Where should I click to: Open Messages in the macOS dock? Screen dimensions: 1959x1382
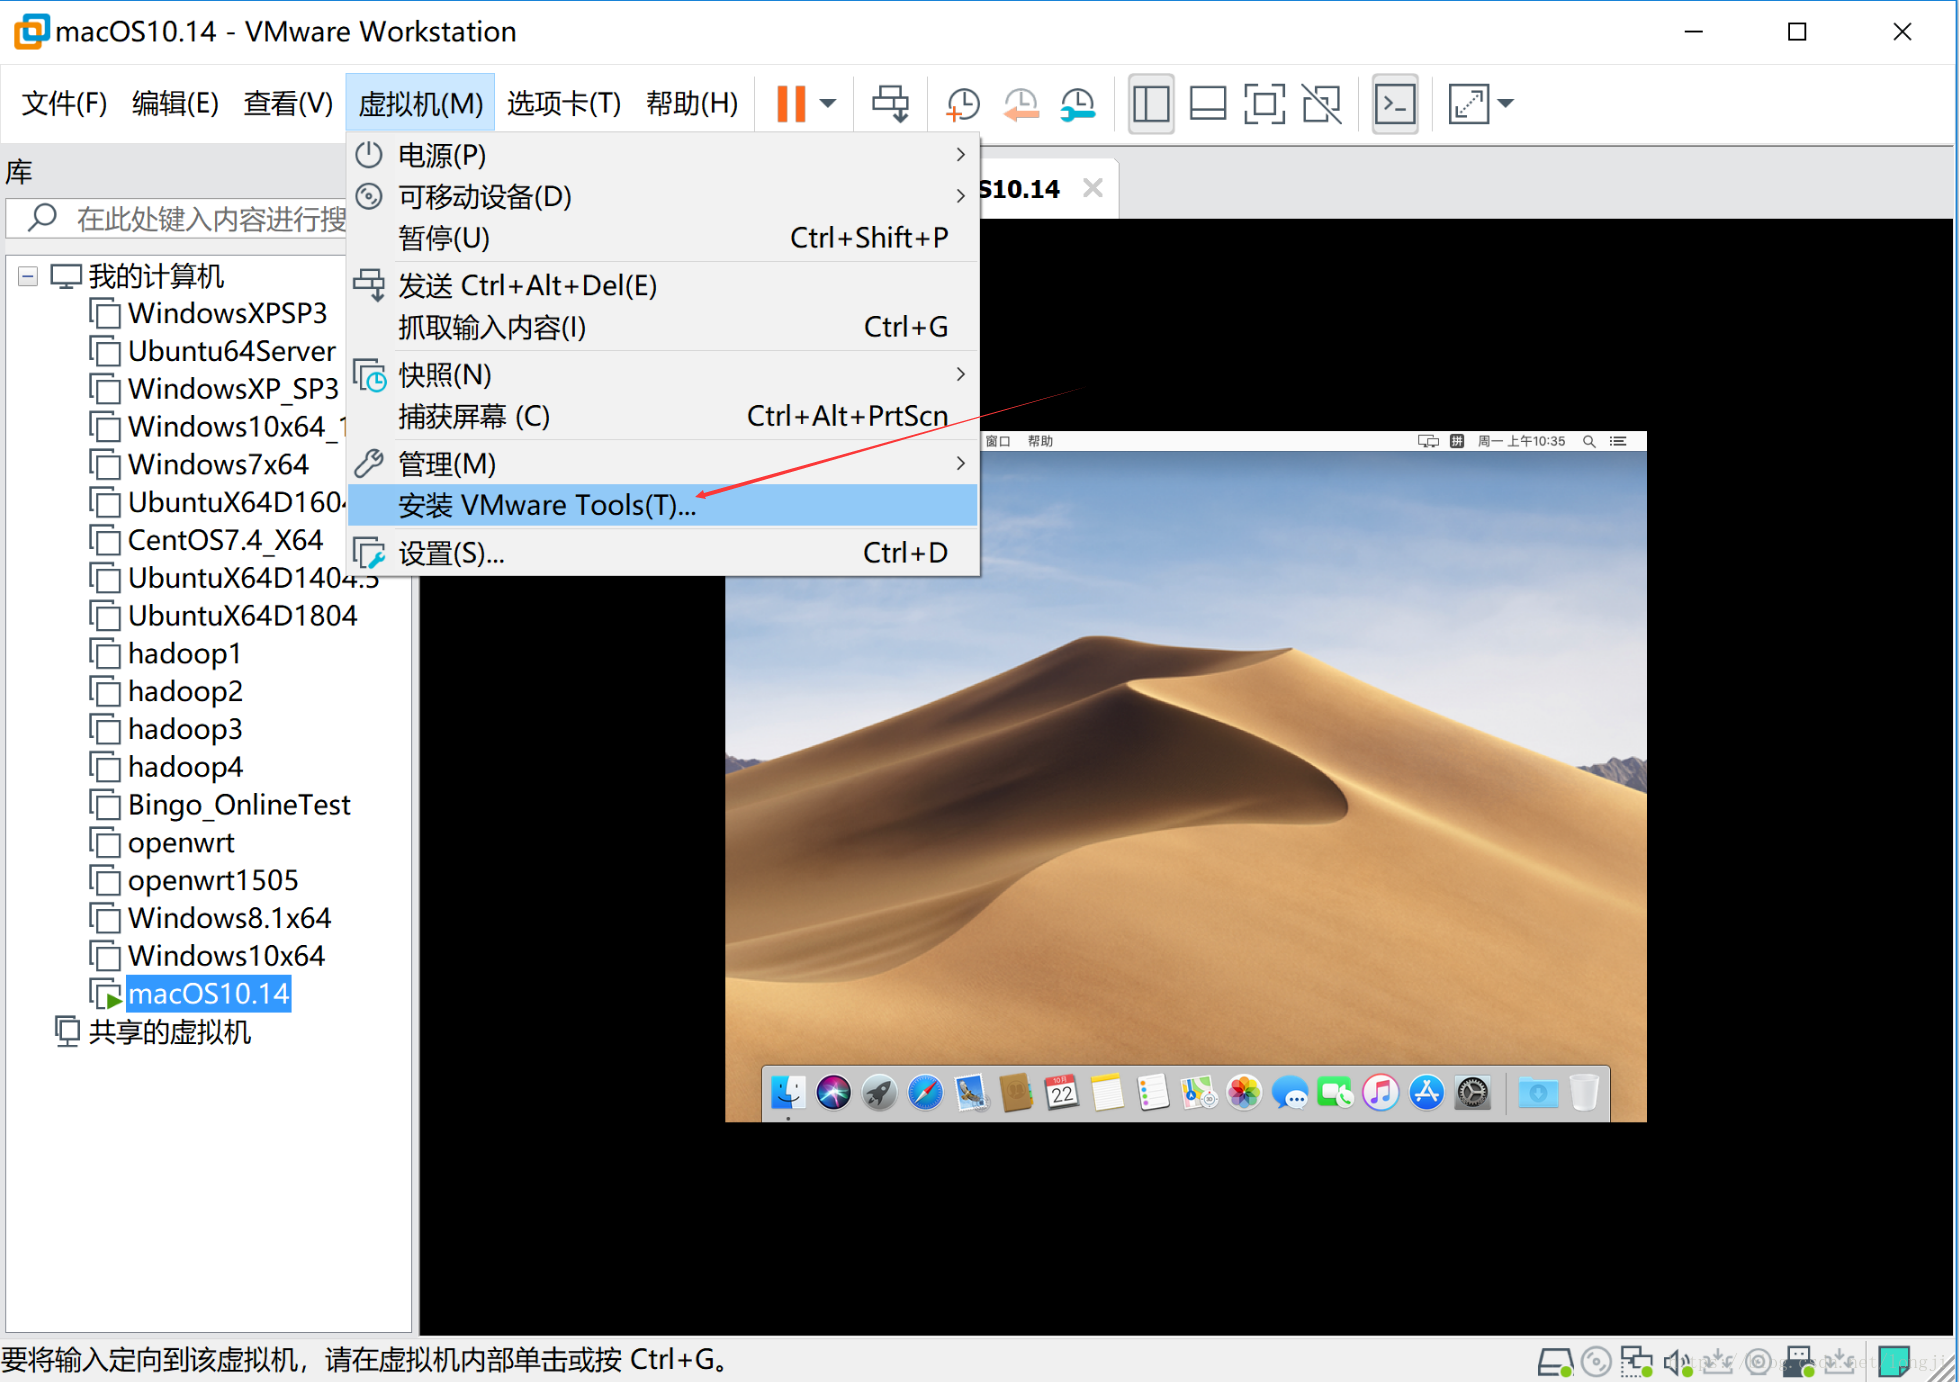coord(1290,1093)
